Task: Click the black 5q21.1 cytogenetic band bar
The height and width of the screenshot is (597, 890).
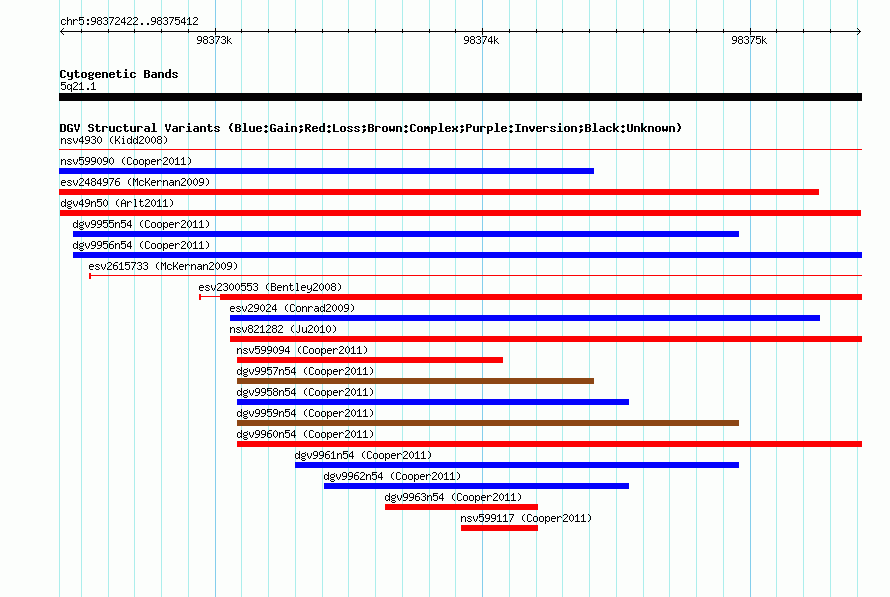Action: (460, 97)
